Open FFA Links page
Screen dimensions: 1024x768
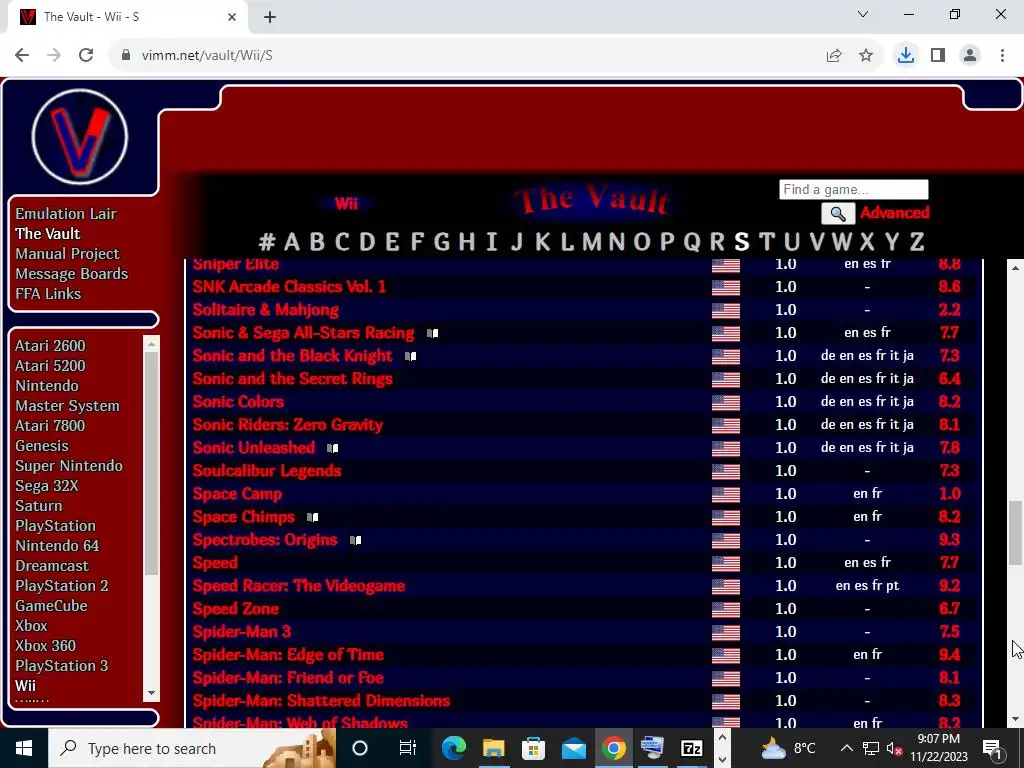[x=48, y=294]
